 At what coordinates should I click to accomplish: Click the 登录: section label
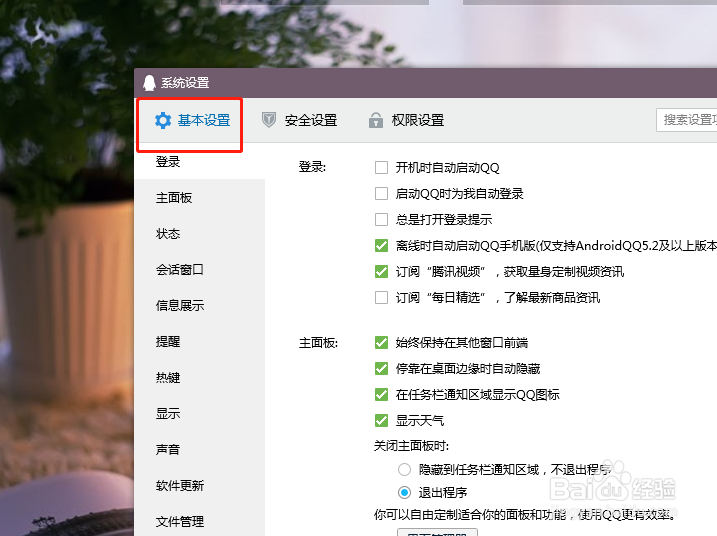pyautogui.click(x=312, y=167)
